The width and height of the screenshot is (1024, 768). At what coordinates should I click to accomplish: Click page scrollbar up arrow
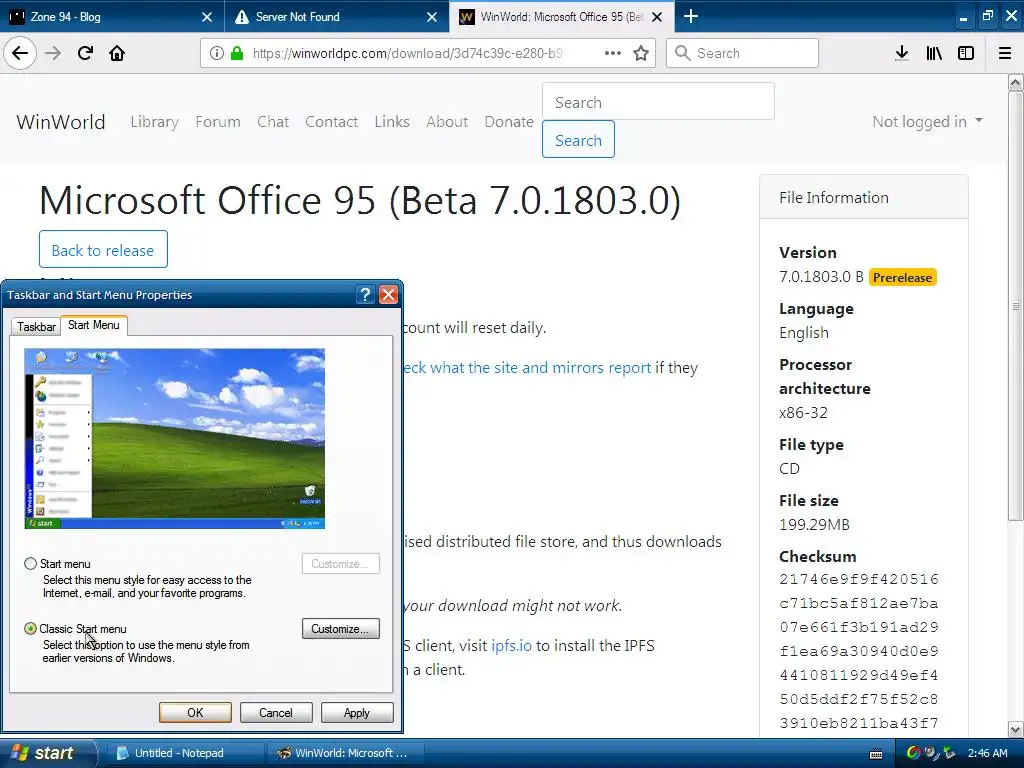(x=1016, y=82)
